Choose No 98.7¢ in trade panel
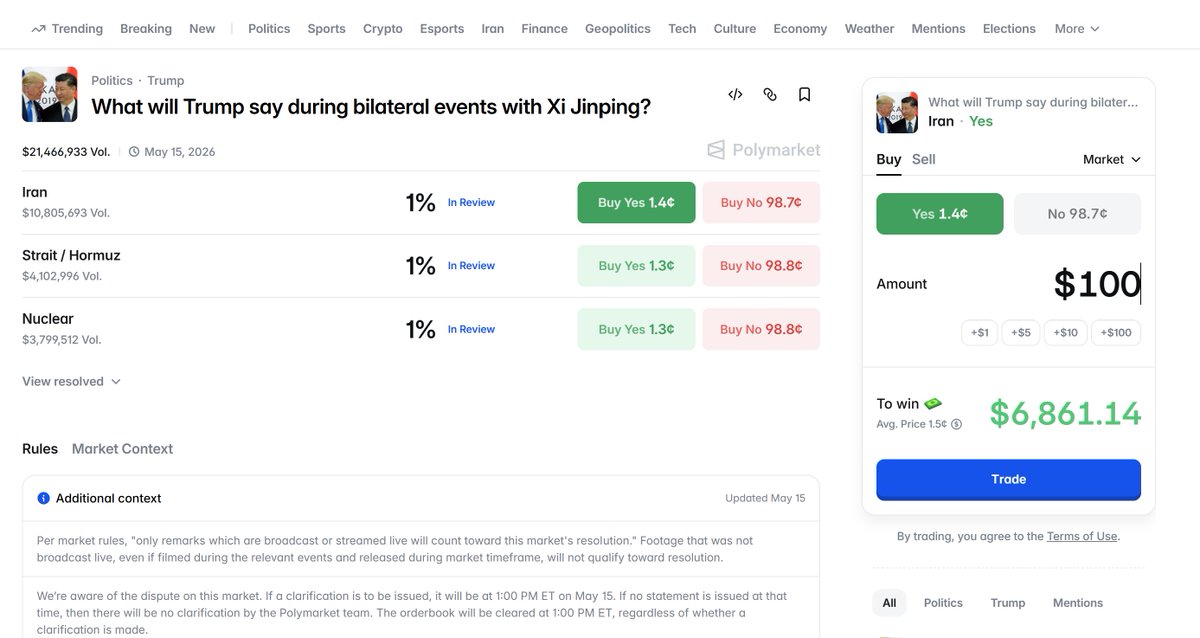 click(x=1077, y=214)
